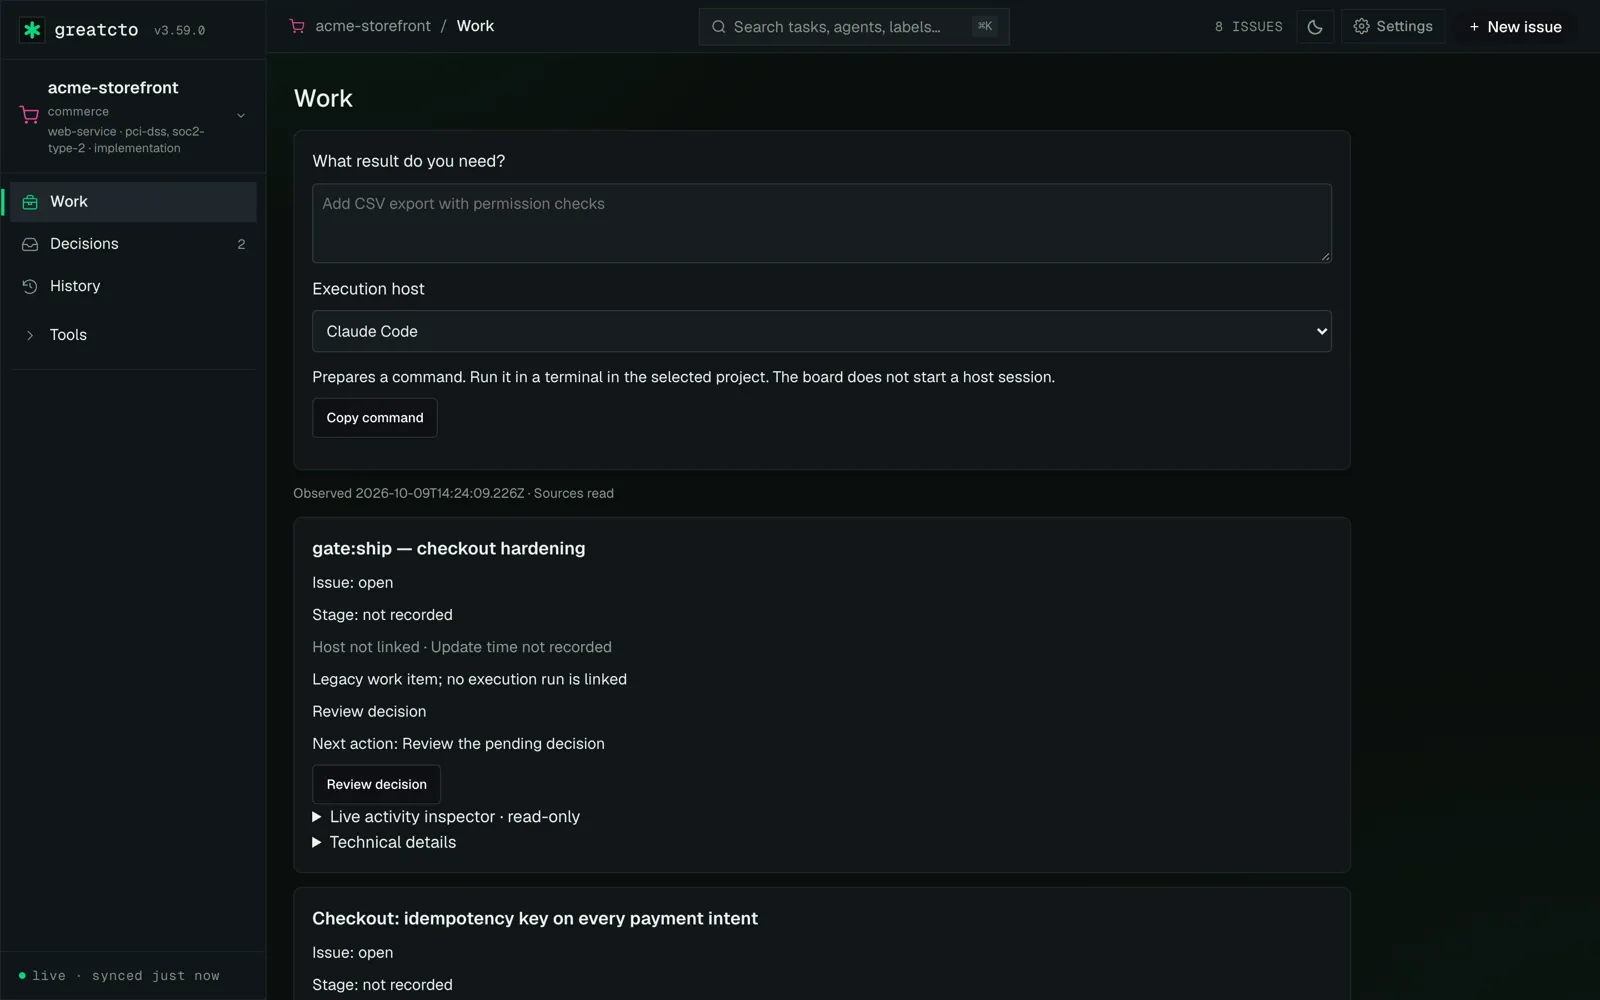
Task: Expand the Tools section chevron
Action: tap(30, 335)
